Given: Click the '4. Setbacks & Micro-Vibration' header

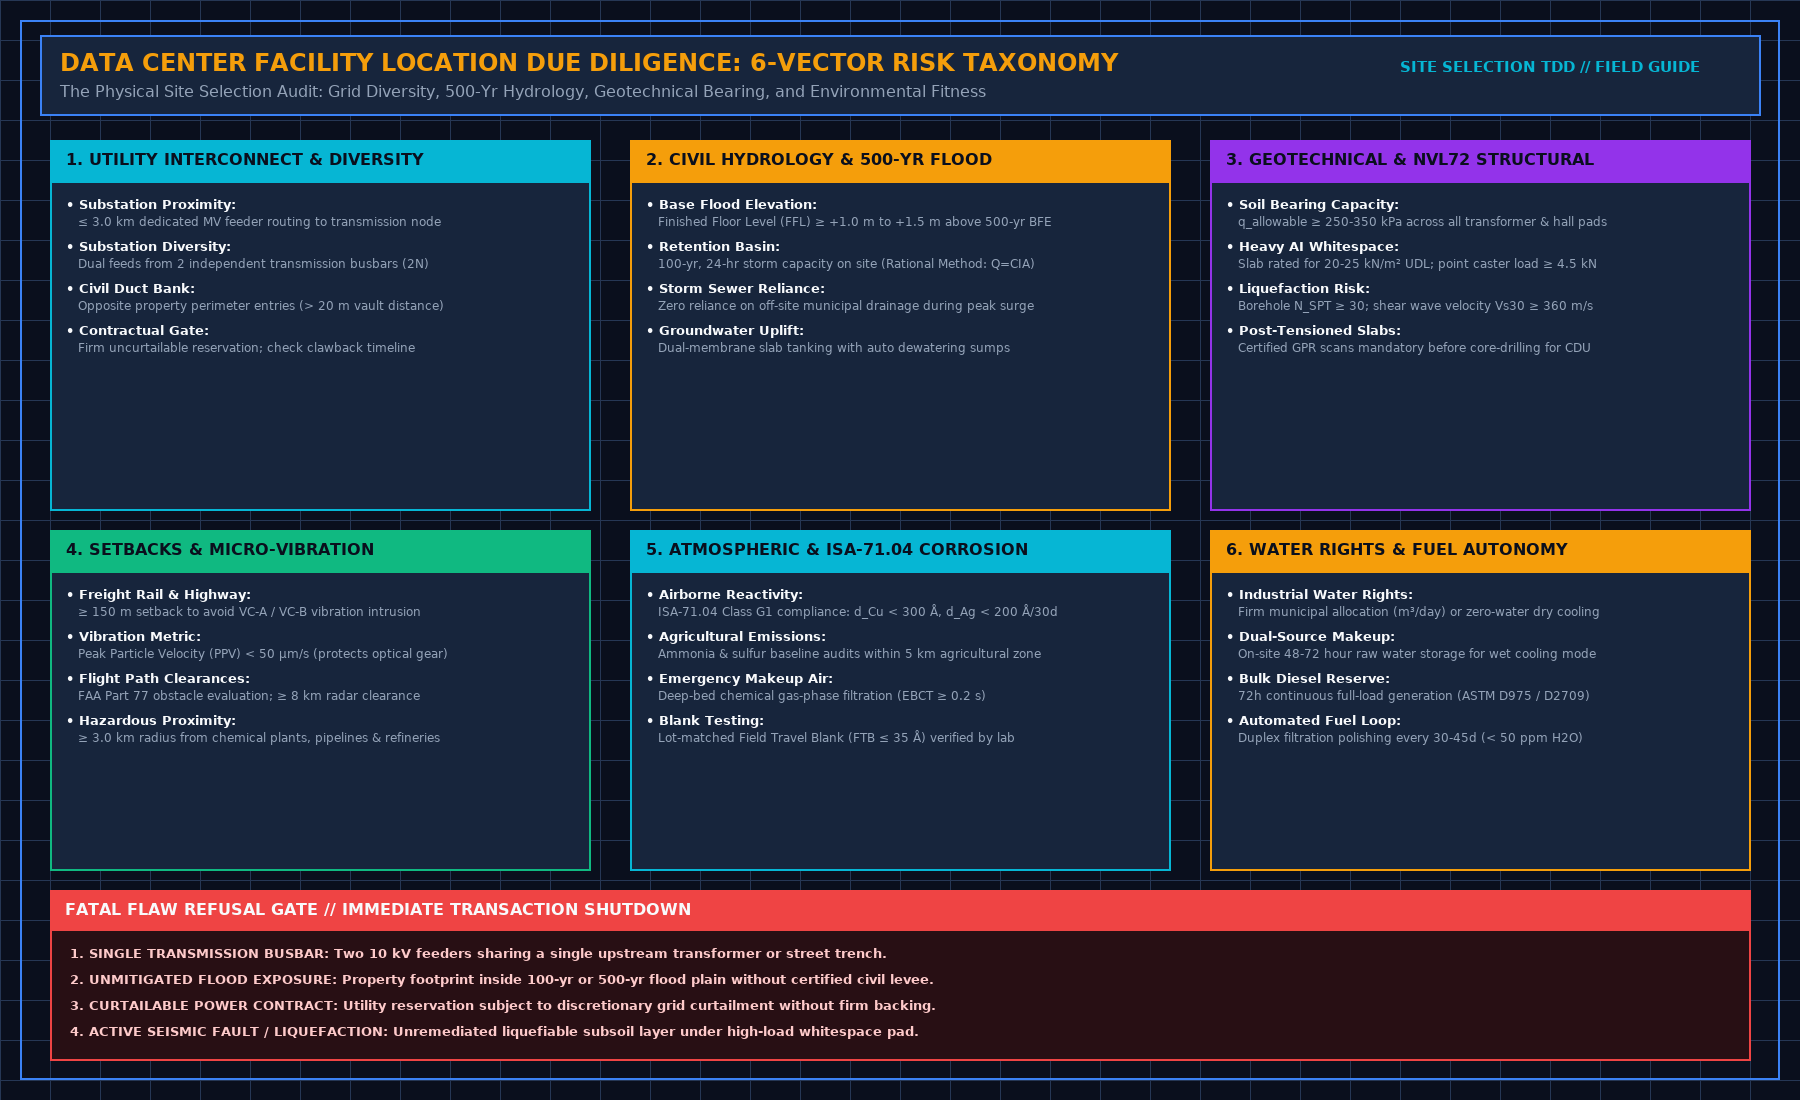Looking at the screenshot, I should click(320, 551).
